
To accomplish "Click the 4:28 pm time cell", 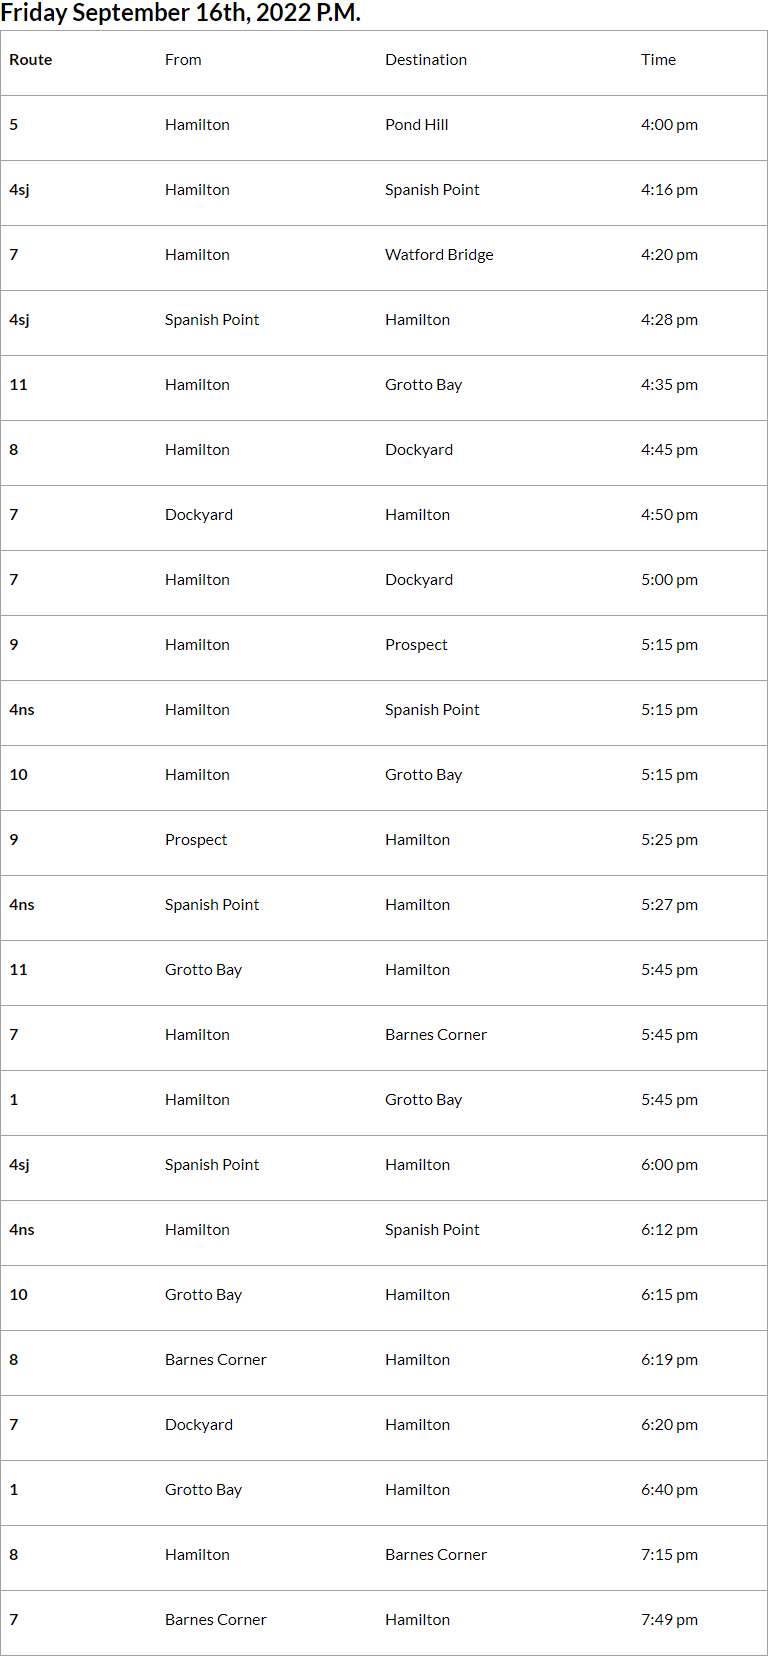I will (669, 320).
